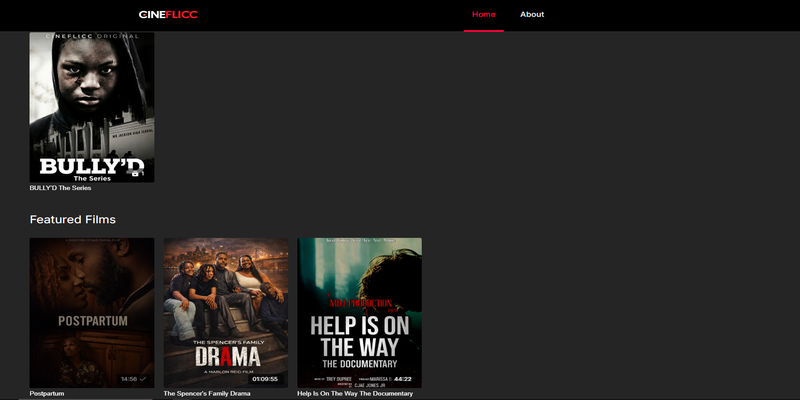Click the horizontal scrollbar at page bottom
Screen dimensions: 800x400
tap(86, 399)
